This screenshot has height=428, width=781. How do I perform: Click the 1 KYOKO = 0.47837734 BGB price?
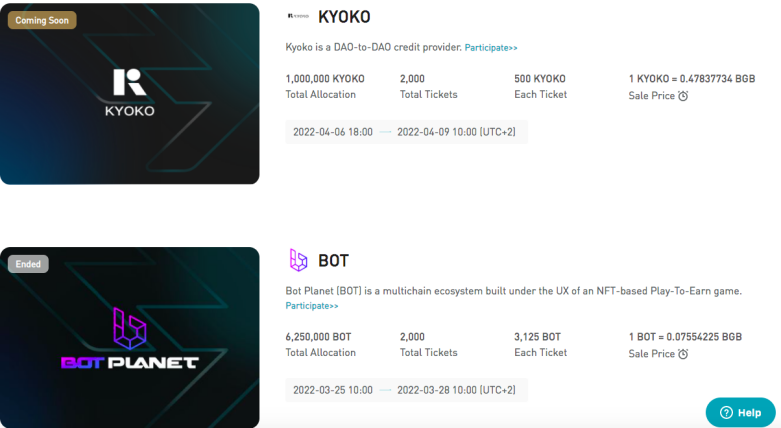[692, 79]
